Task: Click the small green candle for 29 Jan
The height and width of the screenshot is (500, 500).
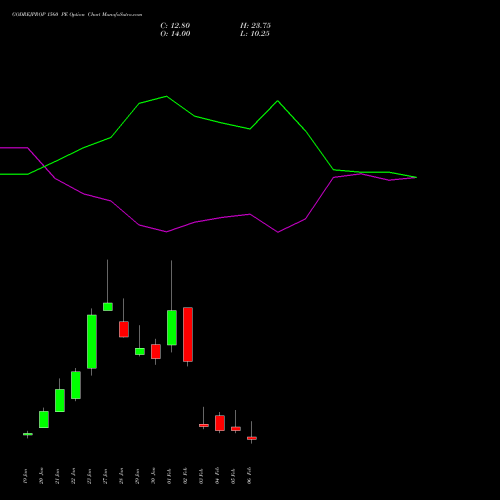Action: (x=140, y=351)
